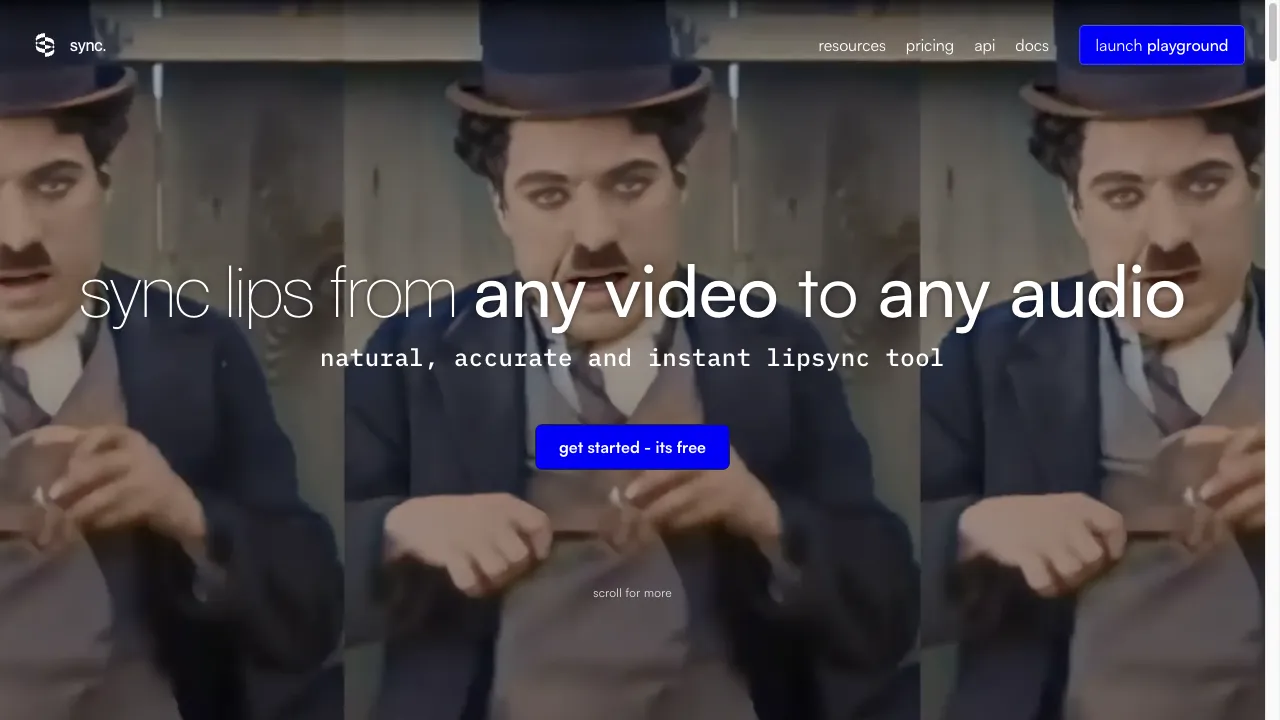This screenshot has width=1280, height=720.
Task: Click the "sync." brand name text
Action: [88, 46]
